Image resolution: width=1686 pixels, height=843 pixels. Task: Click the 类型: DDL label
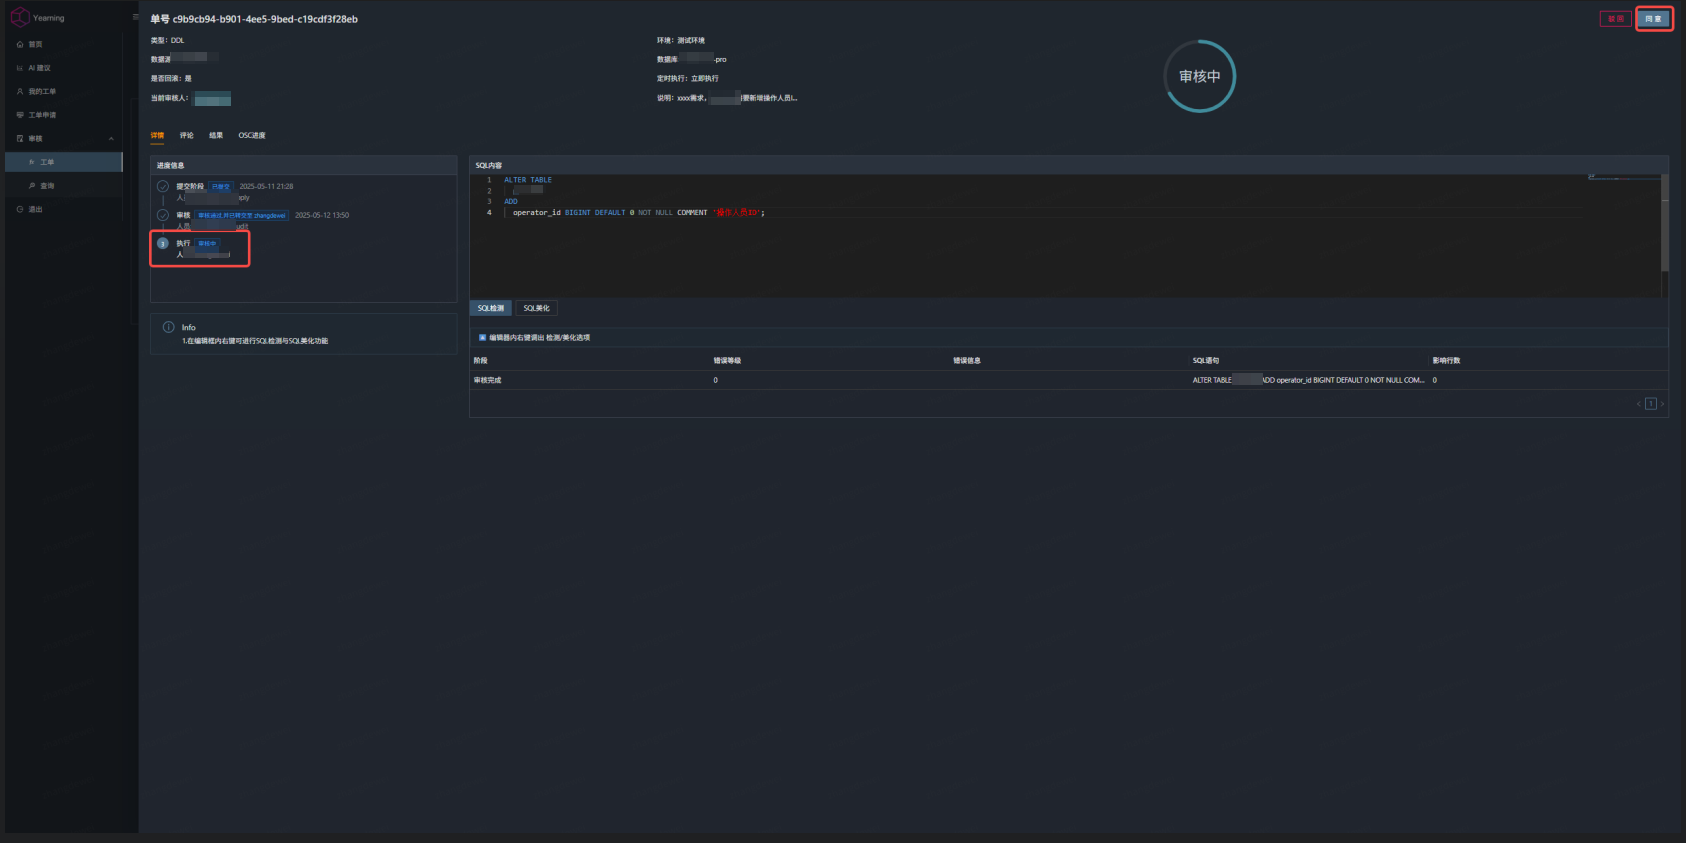point(167,40)
